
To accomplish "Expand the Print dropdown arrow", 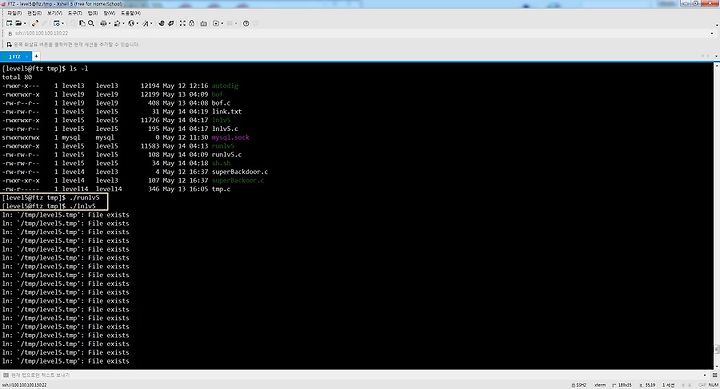I will (x=109, y=23).
